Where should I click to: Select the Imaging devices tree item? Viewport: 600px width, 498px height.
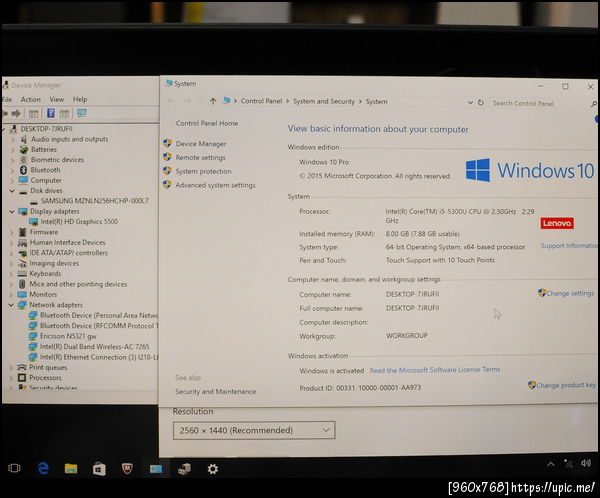coord(54,263)
